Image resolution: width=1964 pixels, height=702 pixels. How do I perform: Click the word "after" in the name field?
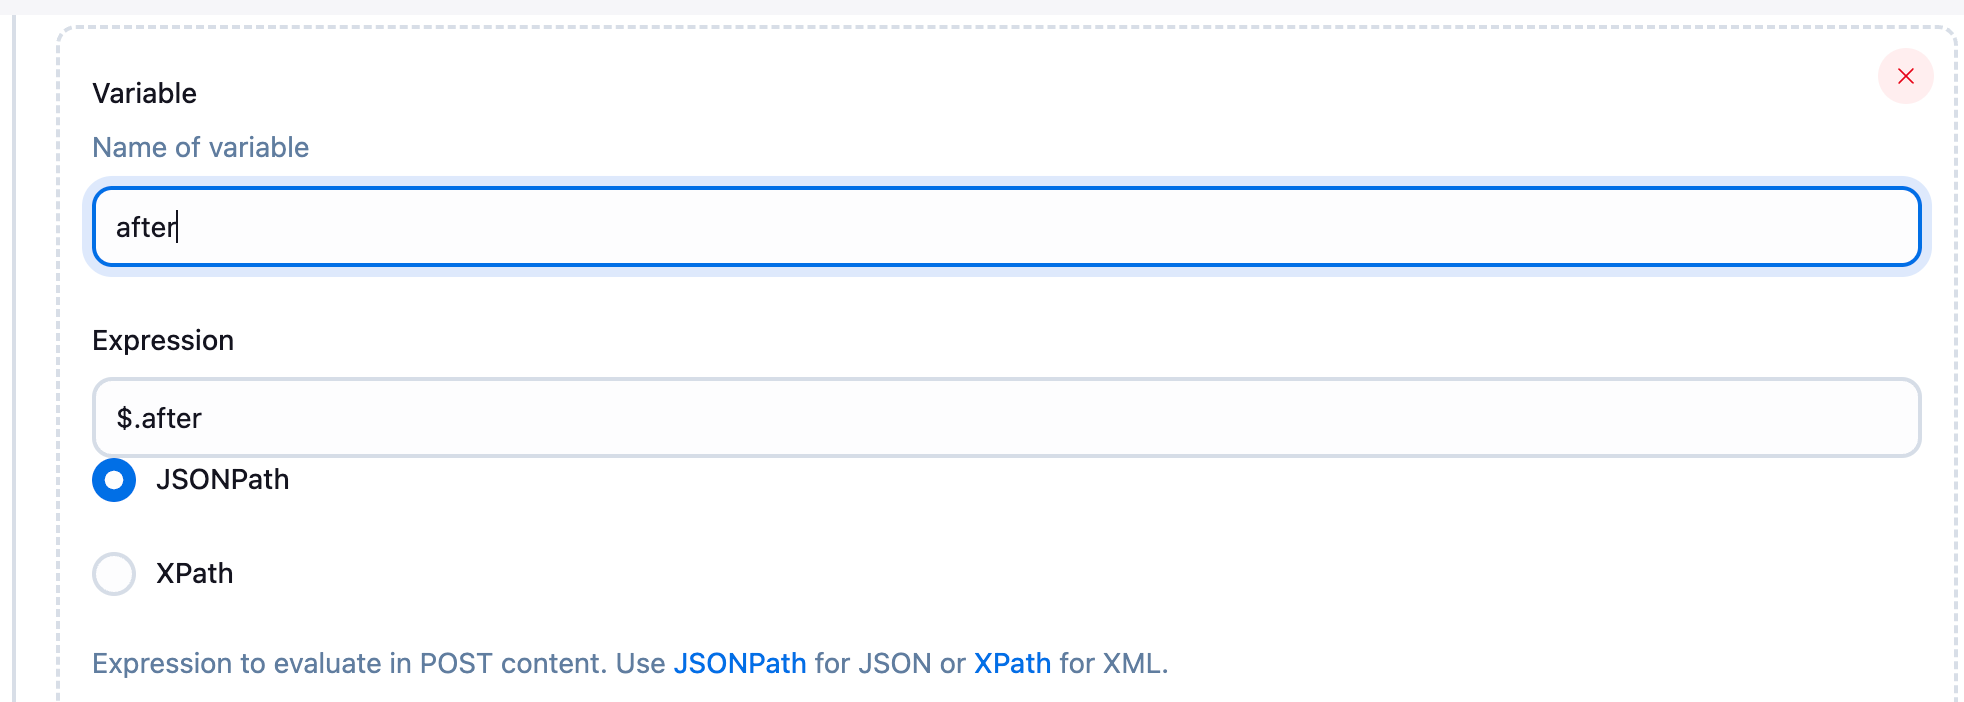(146, 228)
